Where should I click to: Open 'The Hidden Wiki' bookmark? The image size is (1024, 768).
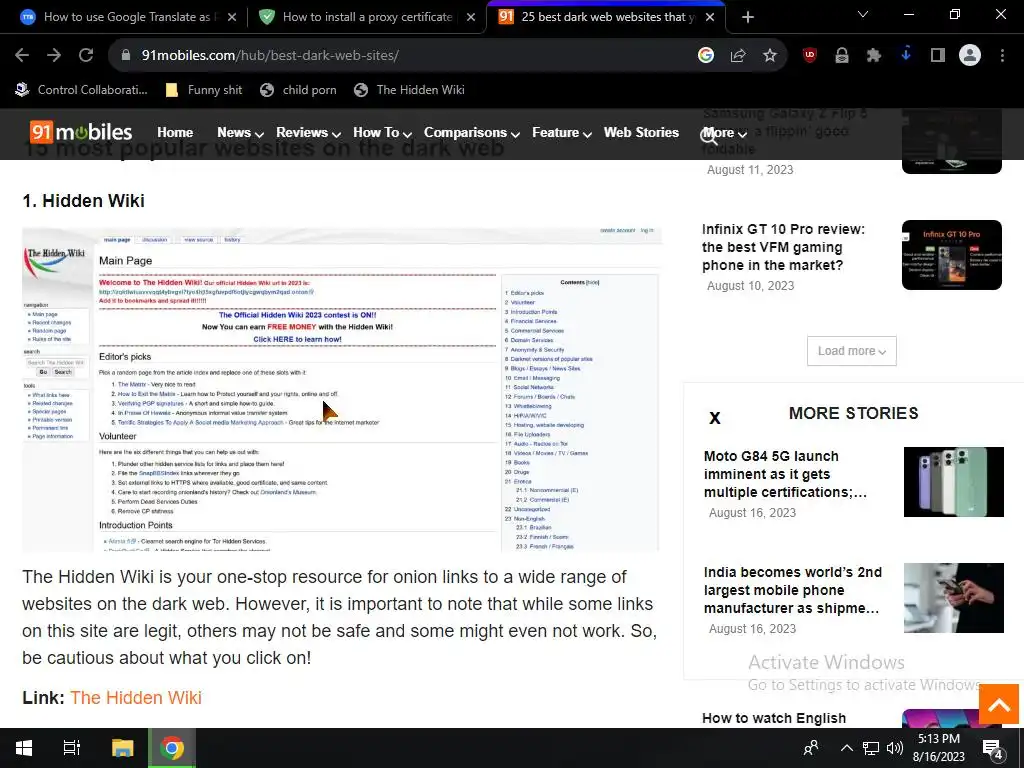coord(409,90)
